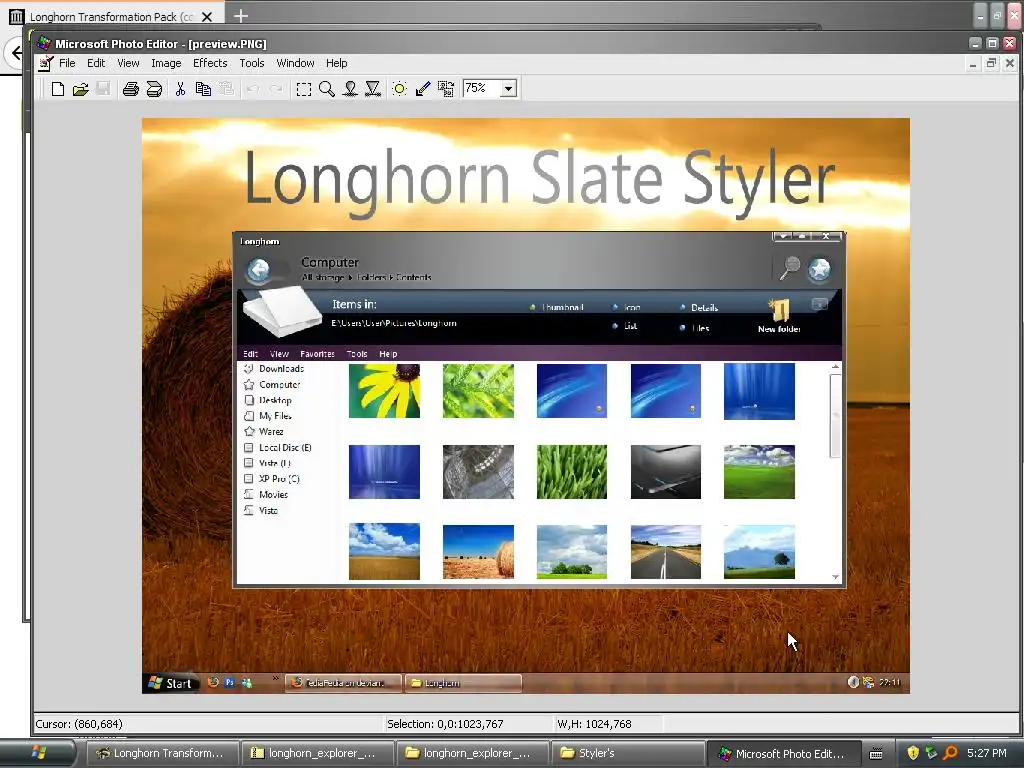Cut selection with scissors icon
Screen dimensions: 1024x768
[x=180, y=89]
